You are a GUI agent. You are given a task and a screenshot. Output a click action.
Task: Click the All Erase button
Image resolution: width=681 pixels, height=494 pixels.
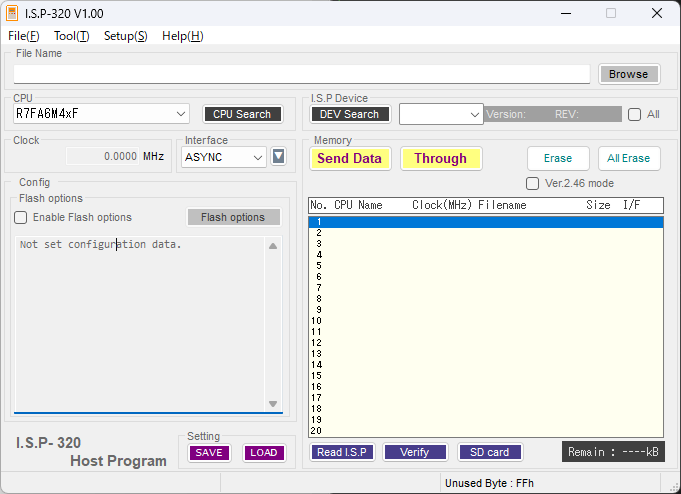coord(628,158)
